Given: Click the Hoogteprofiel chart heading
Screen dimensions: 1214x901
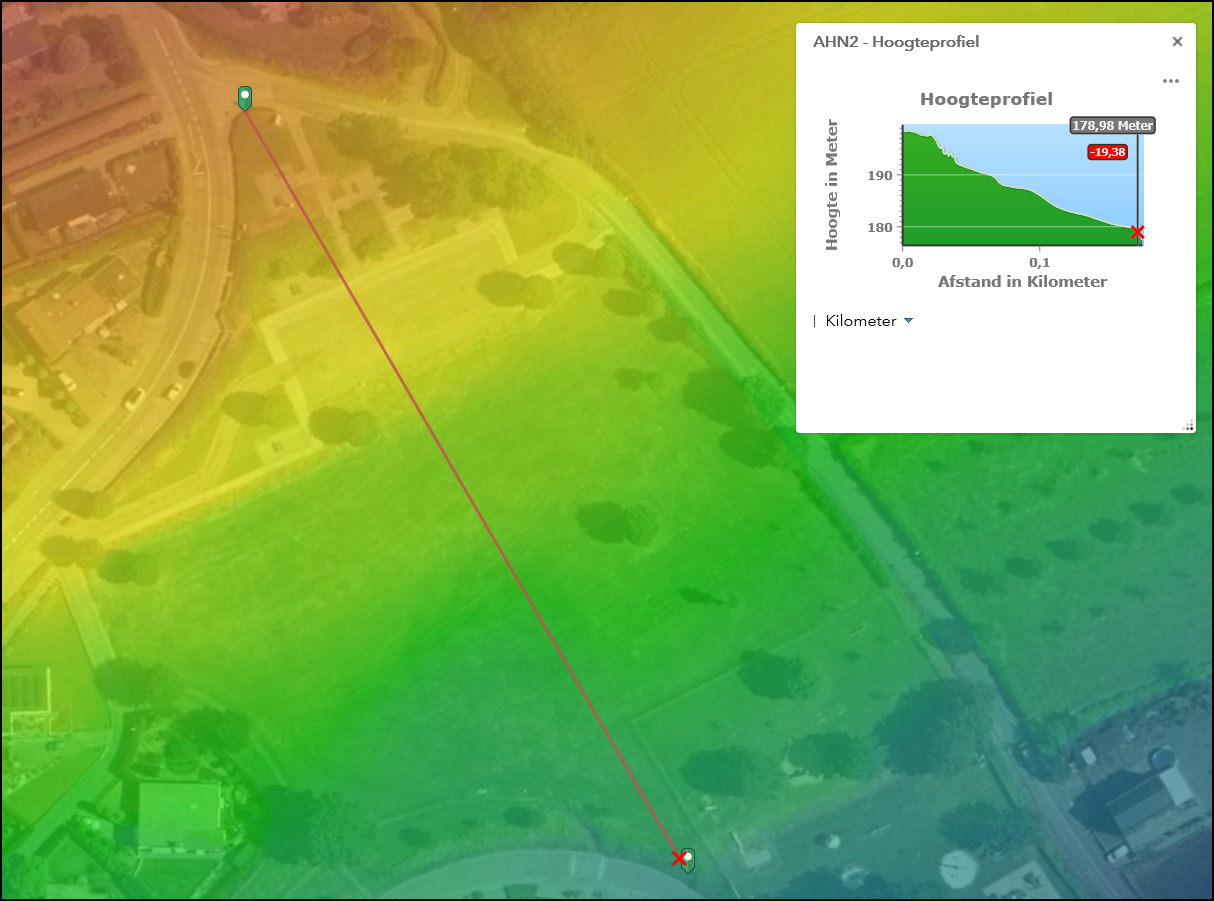Looking at the screenshot, I should [986, 99].
